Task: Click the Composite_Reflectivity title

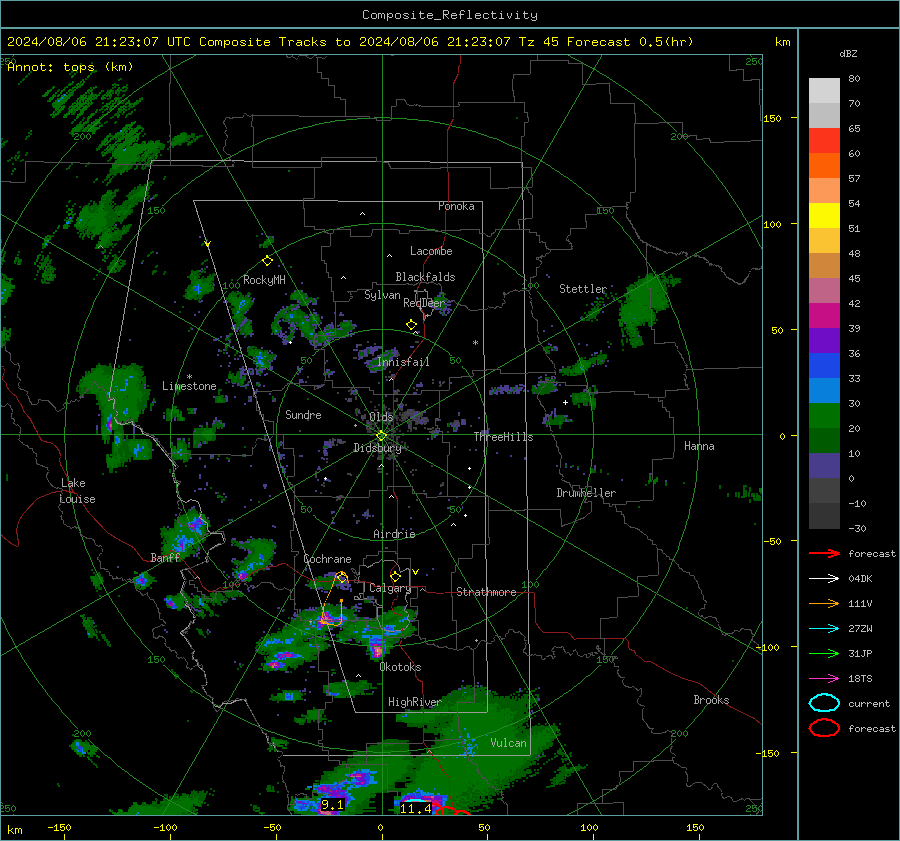Action: [450, 15]
